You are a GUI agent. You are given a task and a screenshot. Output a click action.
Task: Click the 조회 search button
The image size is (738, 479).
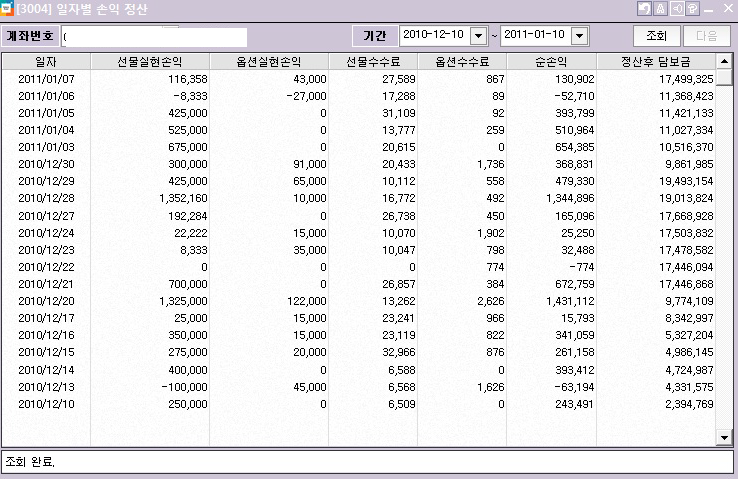click(x=657, y=36)
